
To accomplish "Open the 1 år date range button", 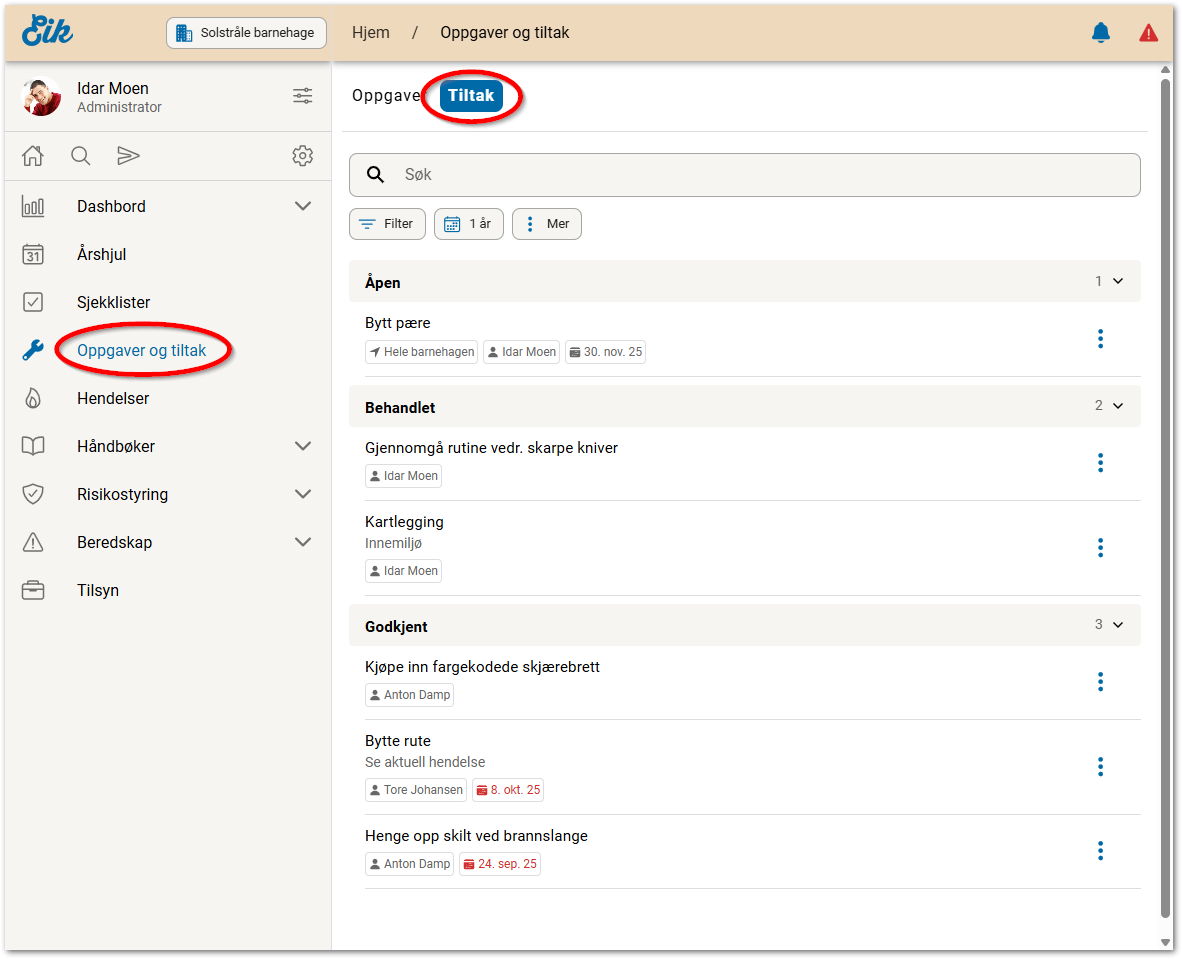I will 468,224.
